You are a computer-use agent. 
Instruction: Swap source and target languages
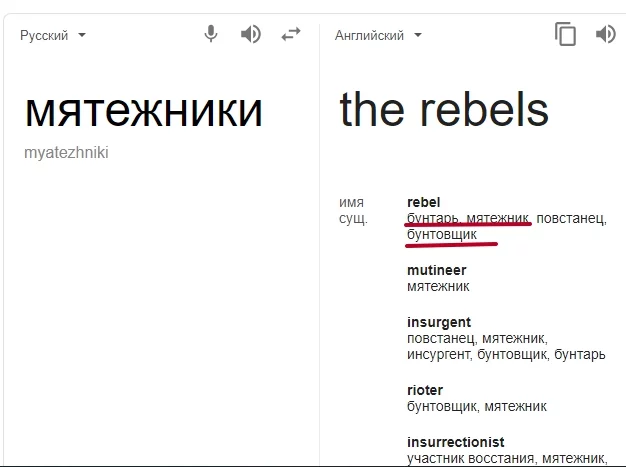[x=291, y=34]
